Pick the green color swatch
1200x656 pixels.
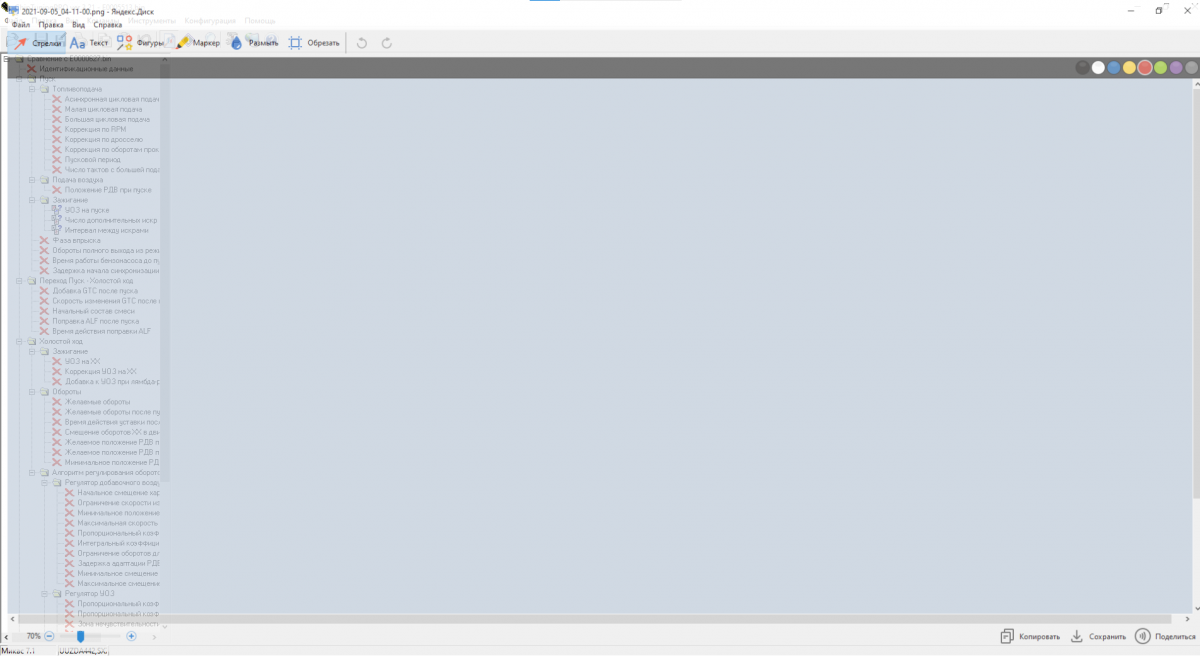[1160, 68]
